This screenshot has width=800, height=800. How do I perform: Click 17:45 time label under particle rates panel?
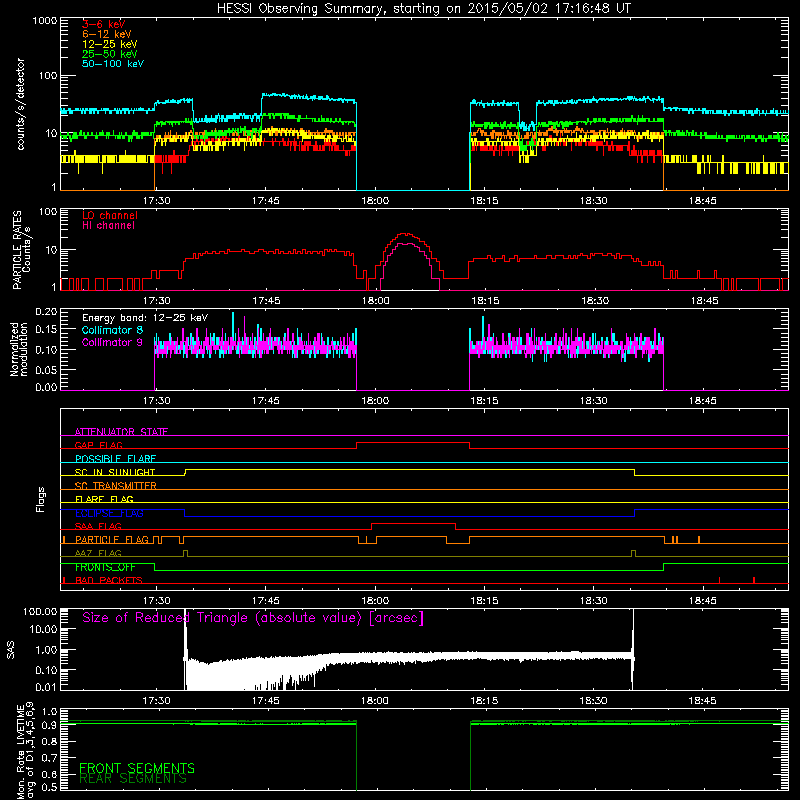click(x=266, y=301)
